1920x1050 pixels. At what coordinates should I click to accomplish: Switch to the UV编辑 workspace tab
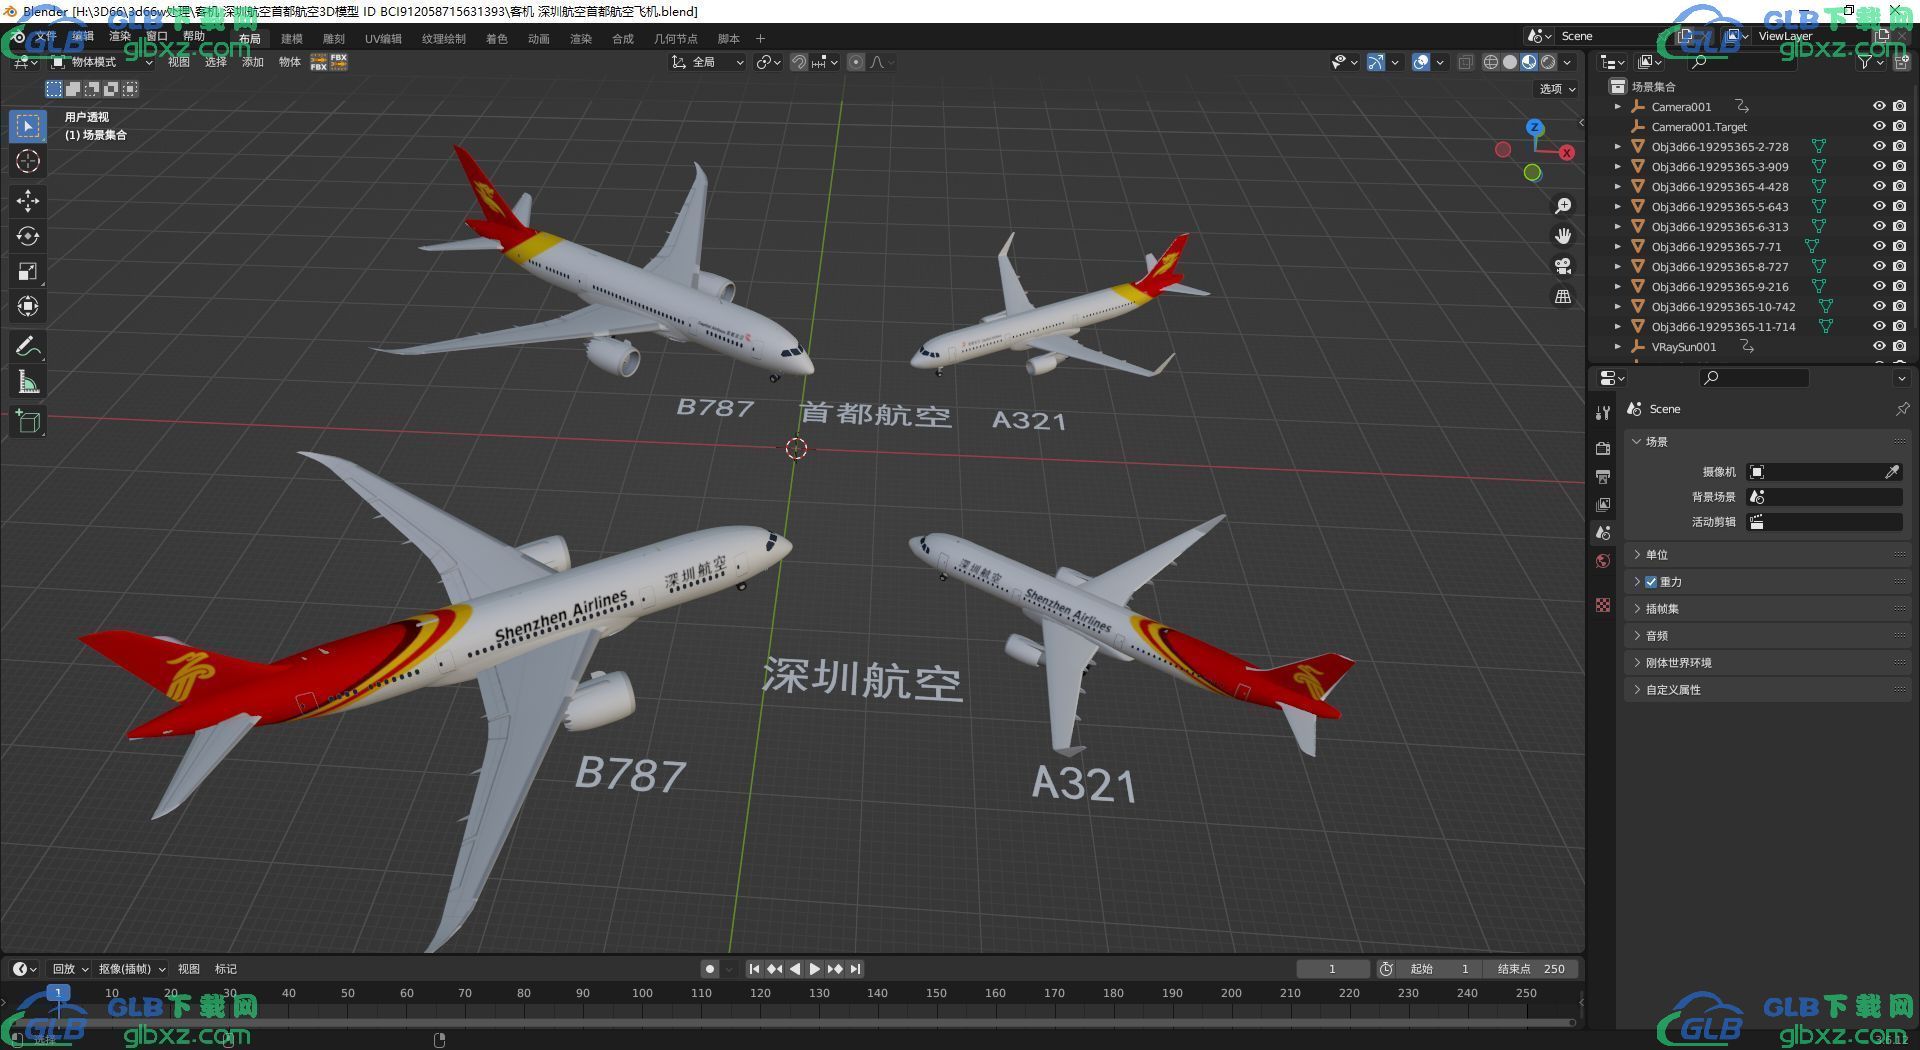[383, 39]
